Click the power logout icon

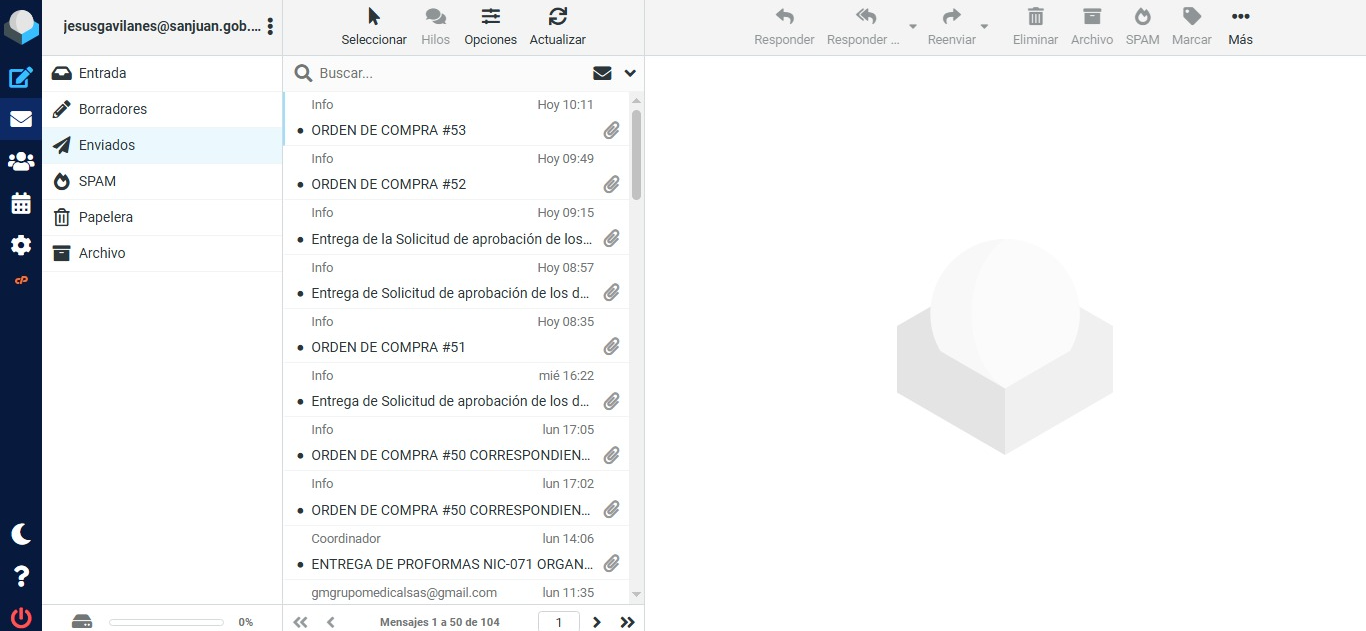(x=21, y=617)
